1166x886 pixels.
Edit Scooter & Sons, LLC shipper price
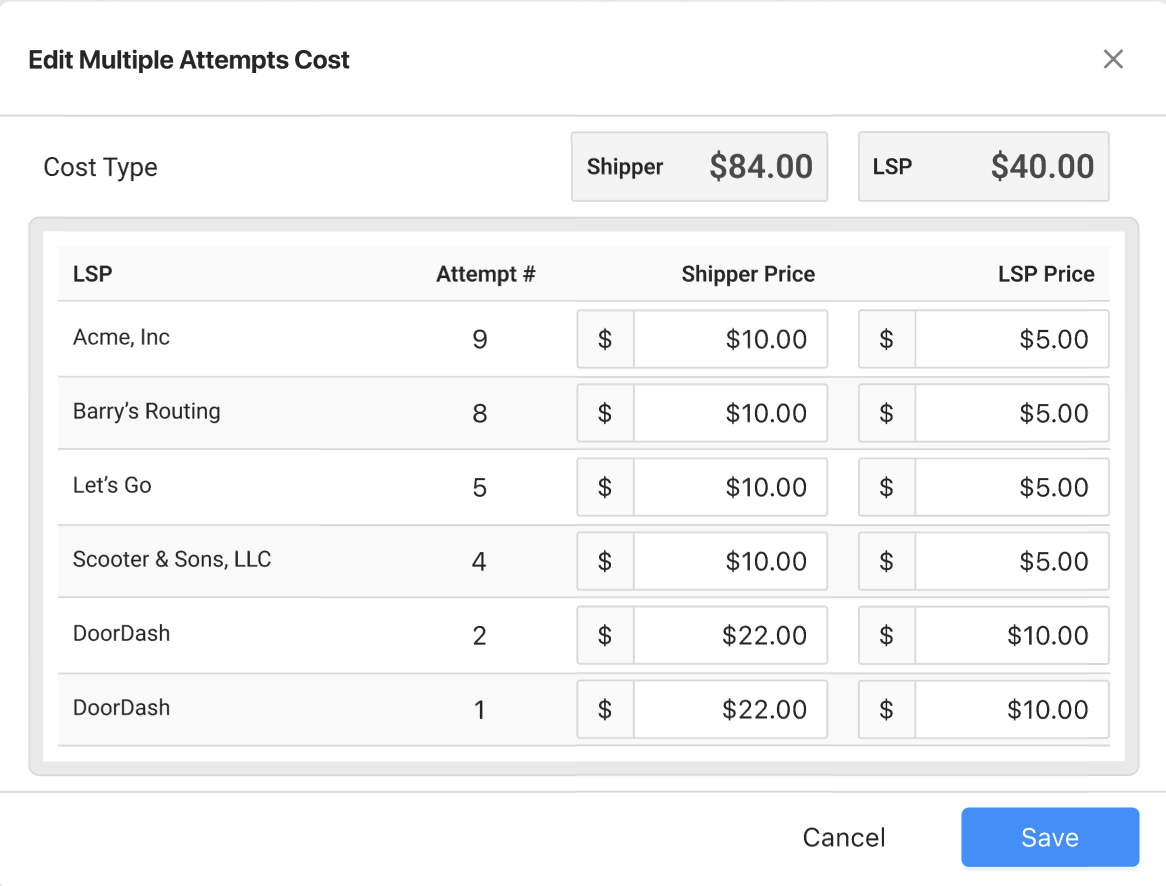(730, 561)
